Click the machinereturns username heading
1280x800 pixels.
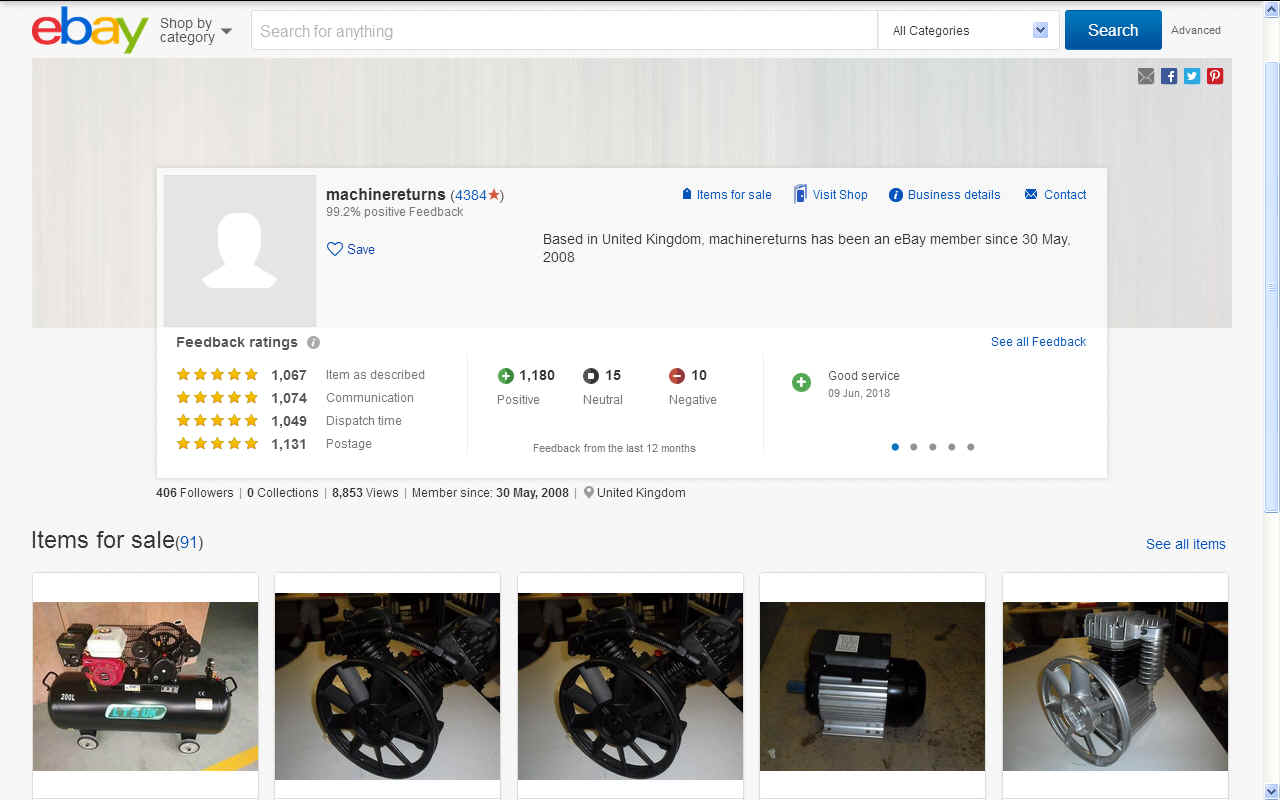click(x=386, y=194)
